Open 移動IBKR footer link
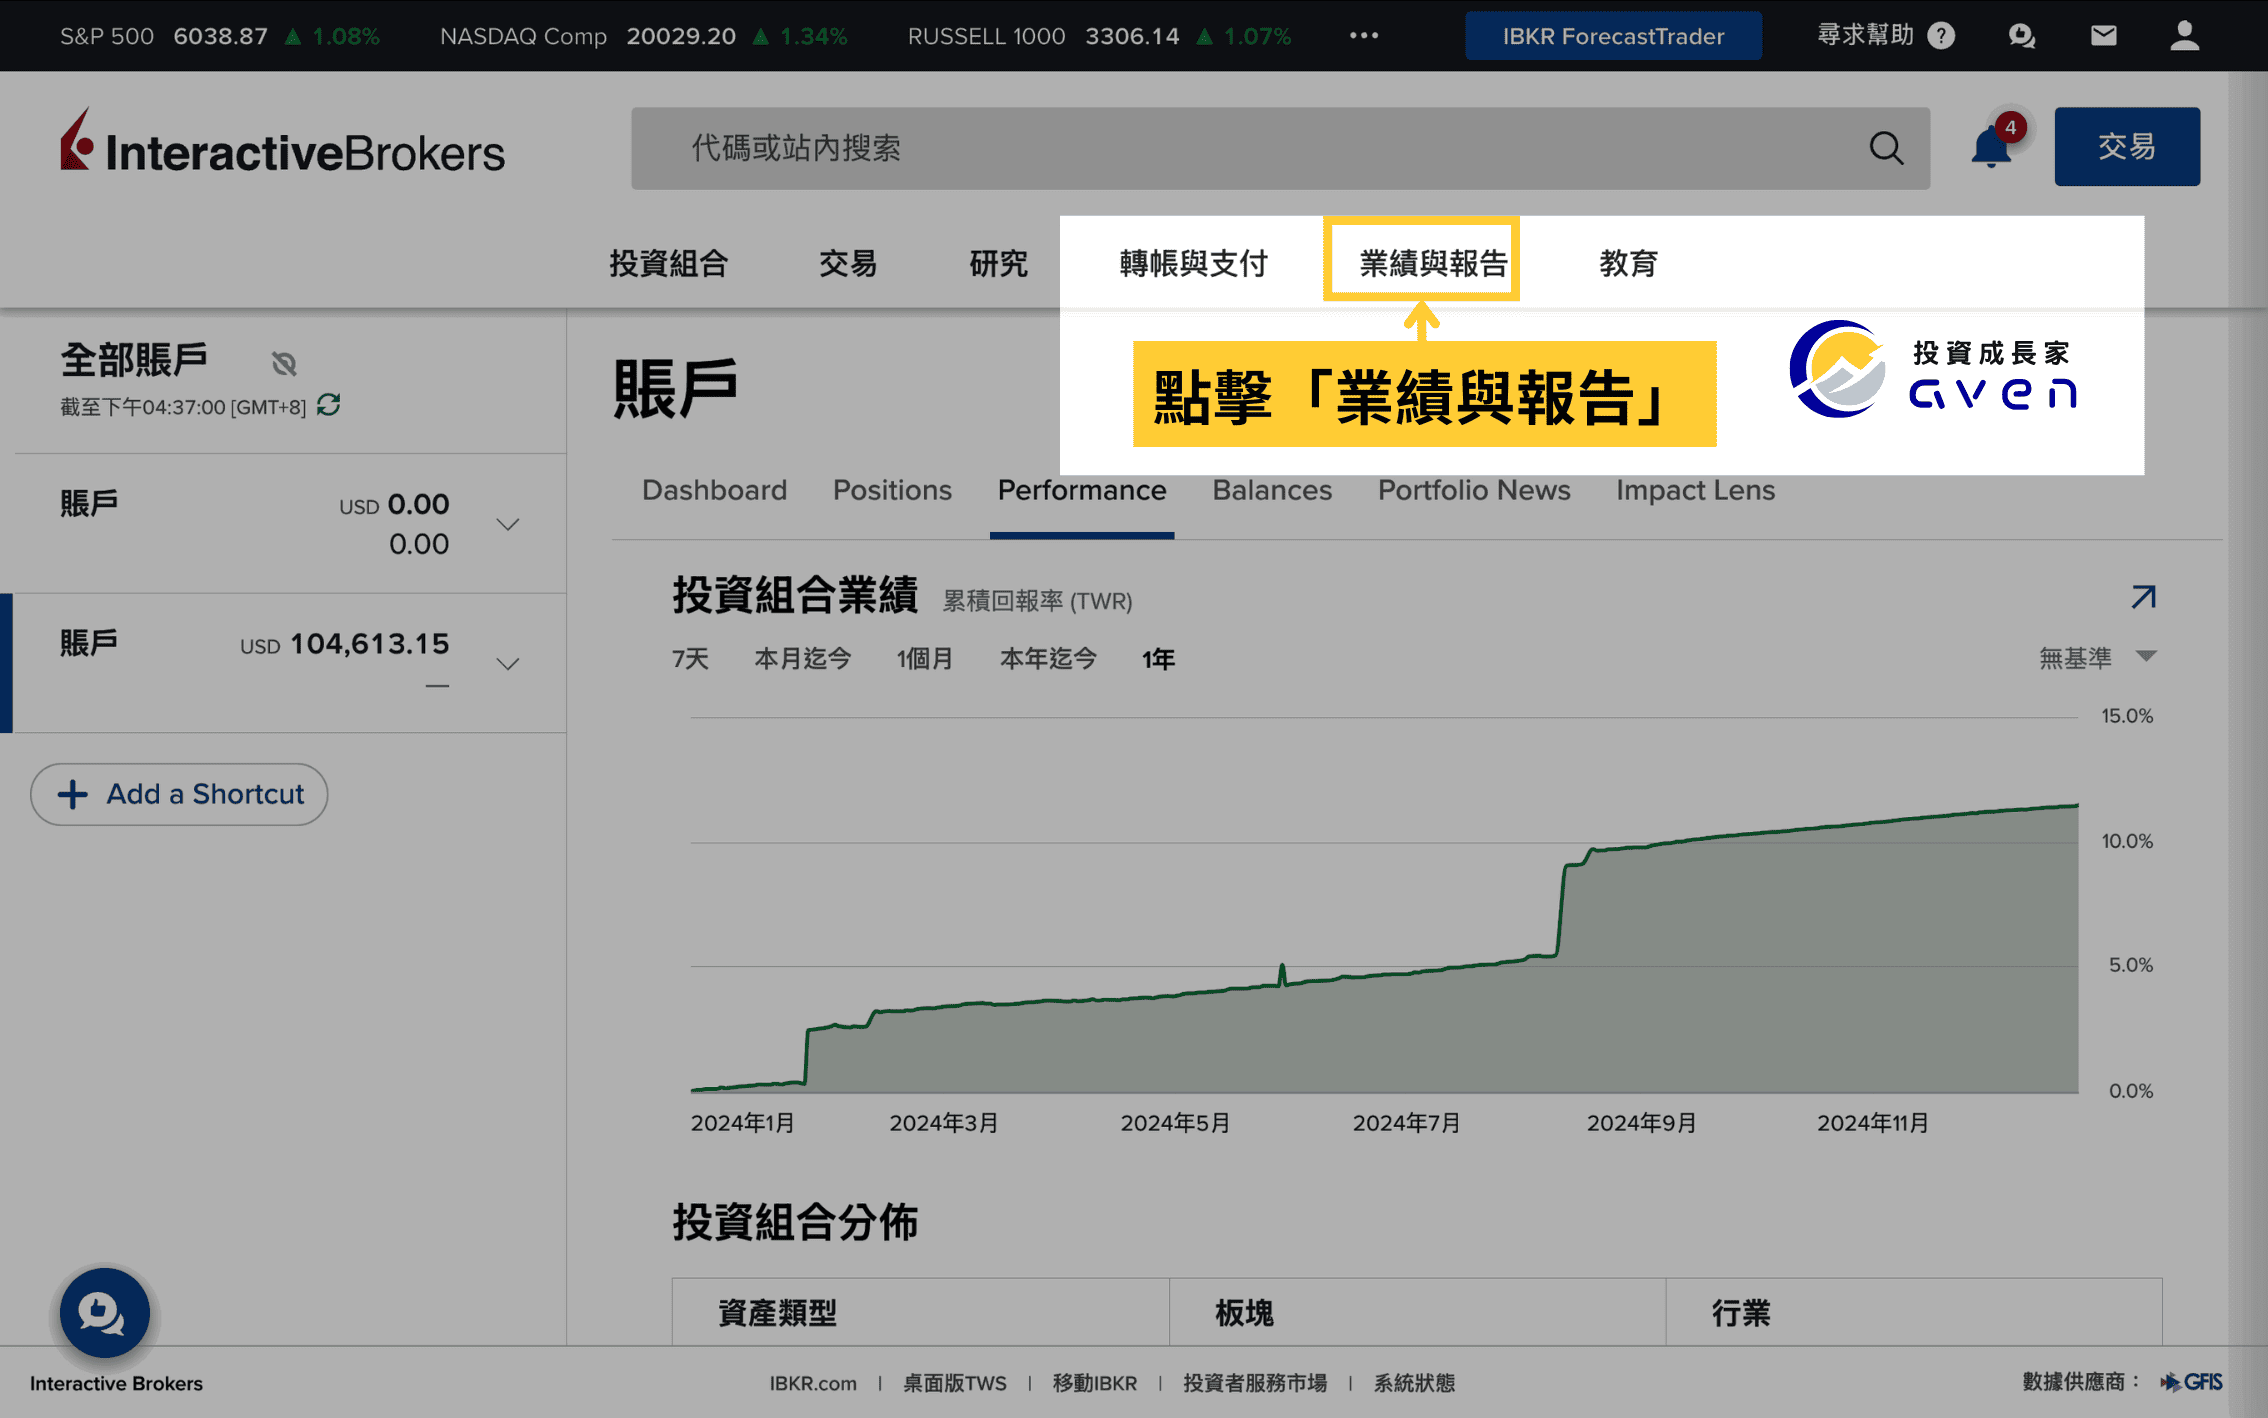 [1095, 1383]
